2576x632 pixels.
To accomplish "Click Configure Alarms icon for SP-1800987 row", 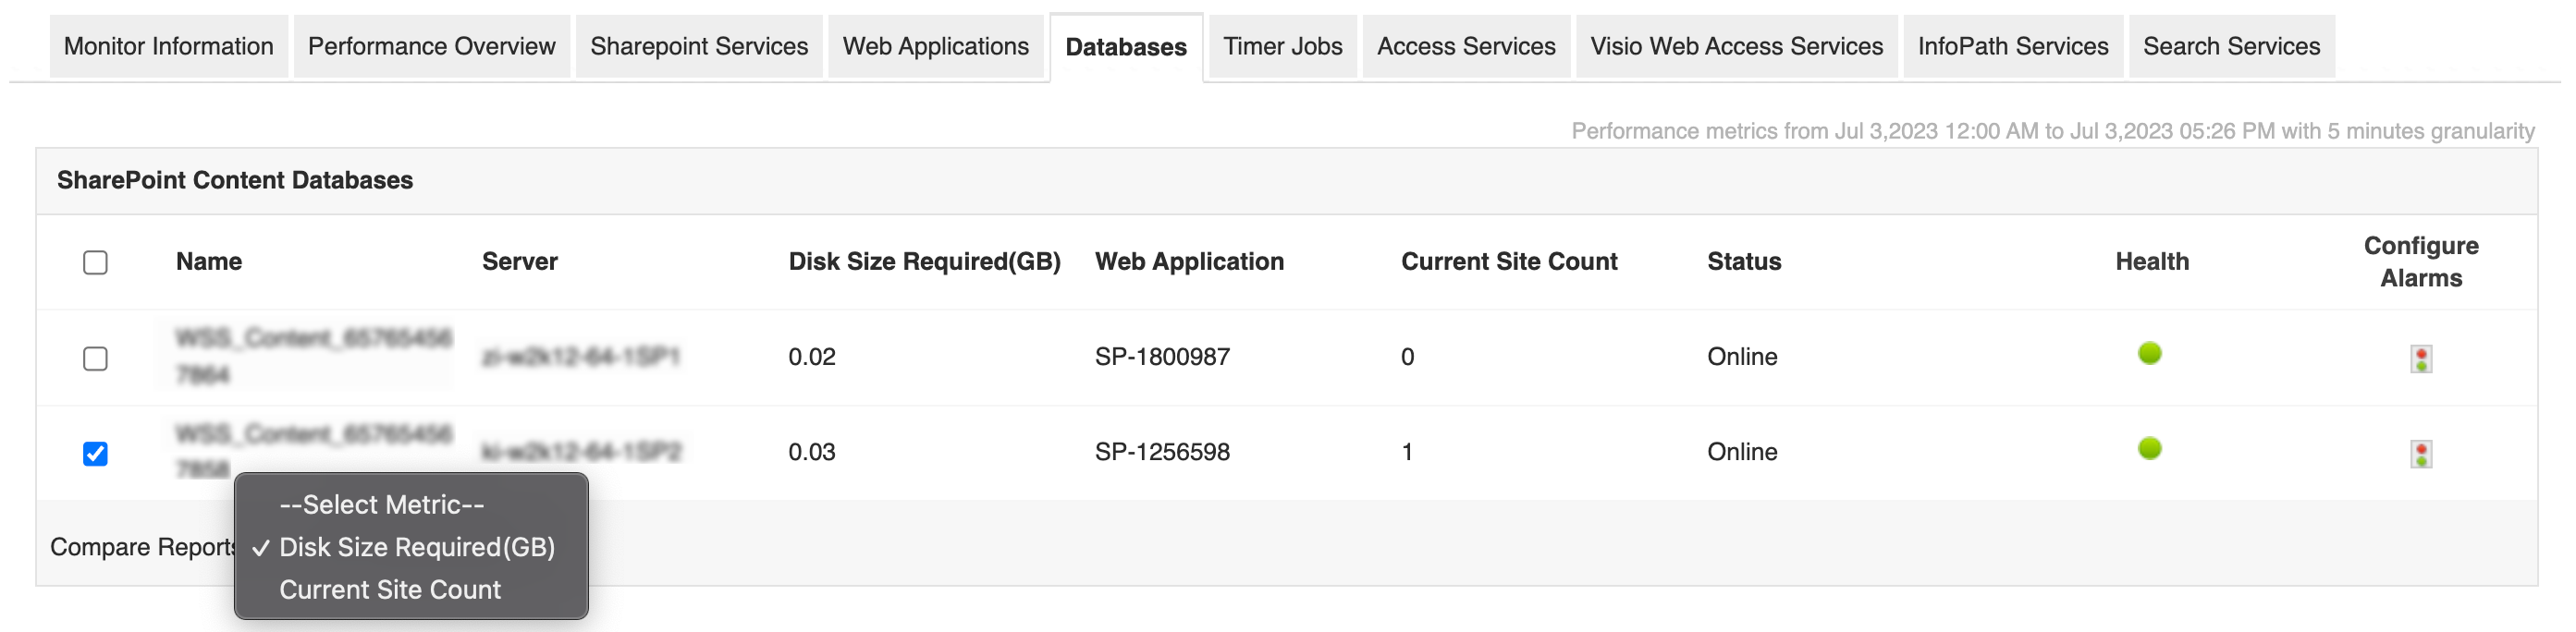I will point(2420,358).
